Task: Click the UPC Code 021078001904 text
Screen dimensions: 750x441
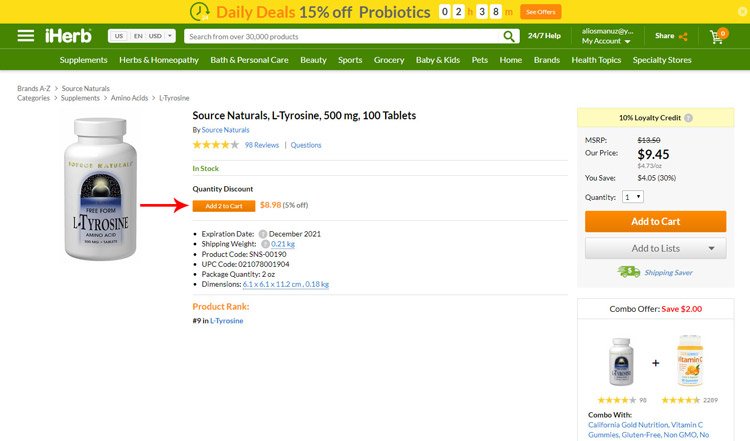Action: [x=245, y=264]
